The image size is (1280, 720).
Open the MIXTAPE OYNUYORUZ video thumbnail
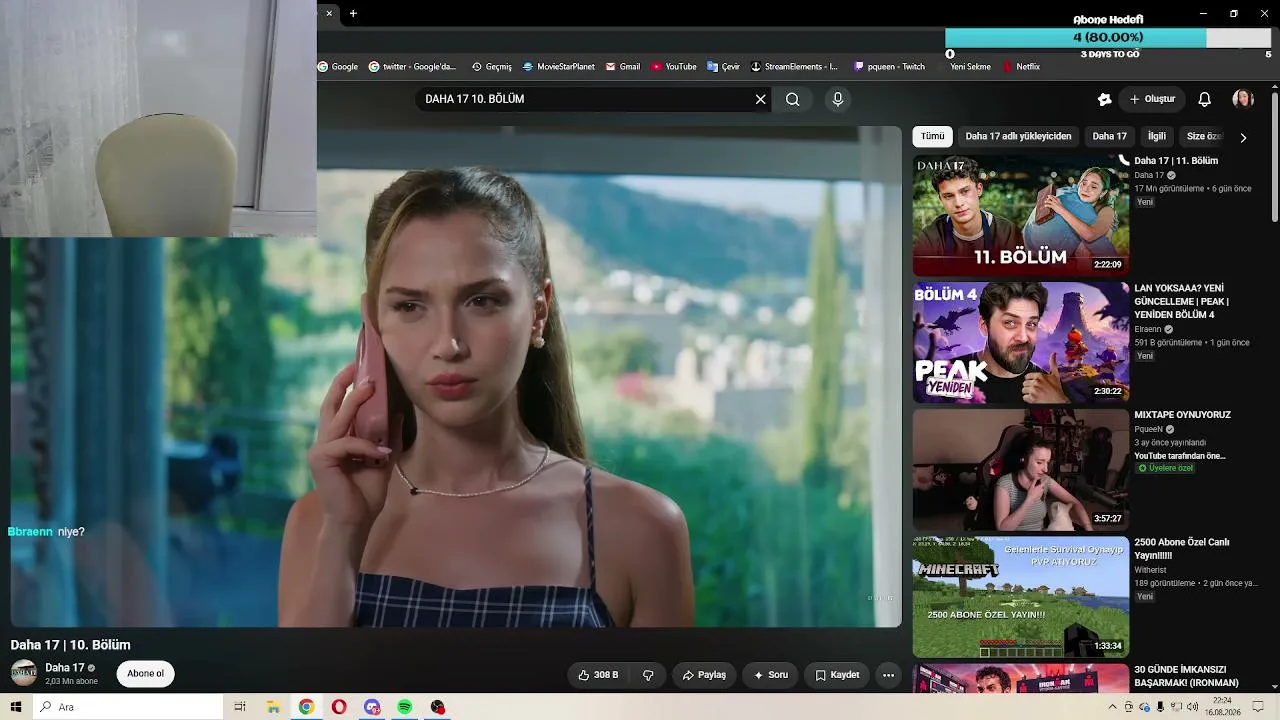point(1021,469)
